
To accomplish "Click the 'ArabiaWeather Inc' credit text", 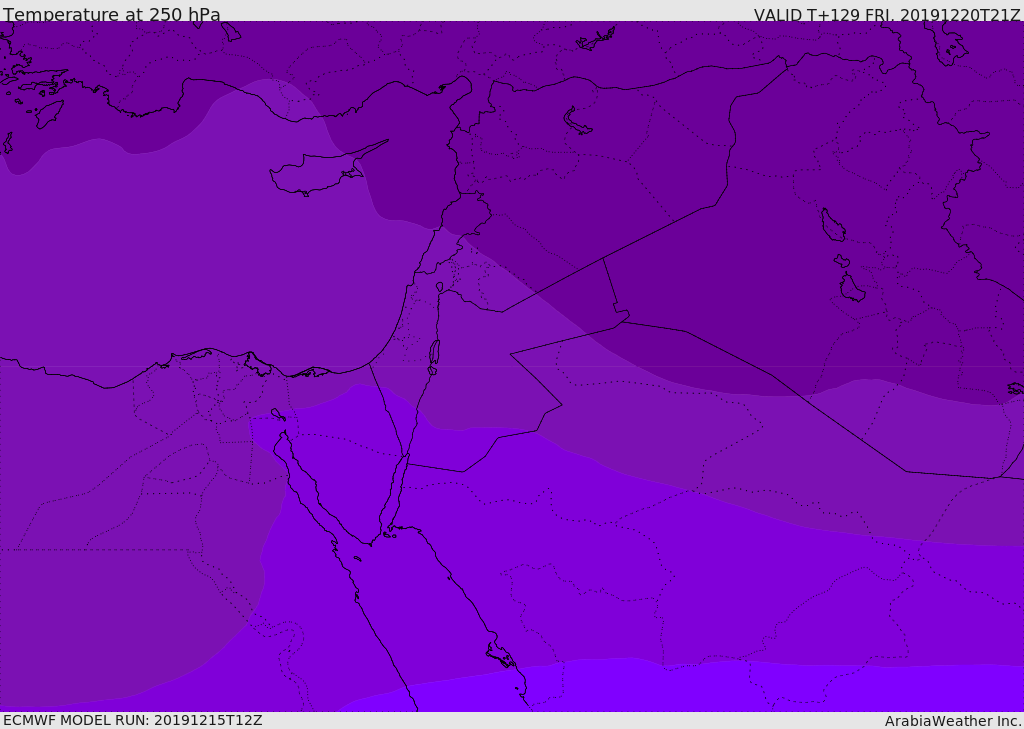I will (953, 721).
